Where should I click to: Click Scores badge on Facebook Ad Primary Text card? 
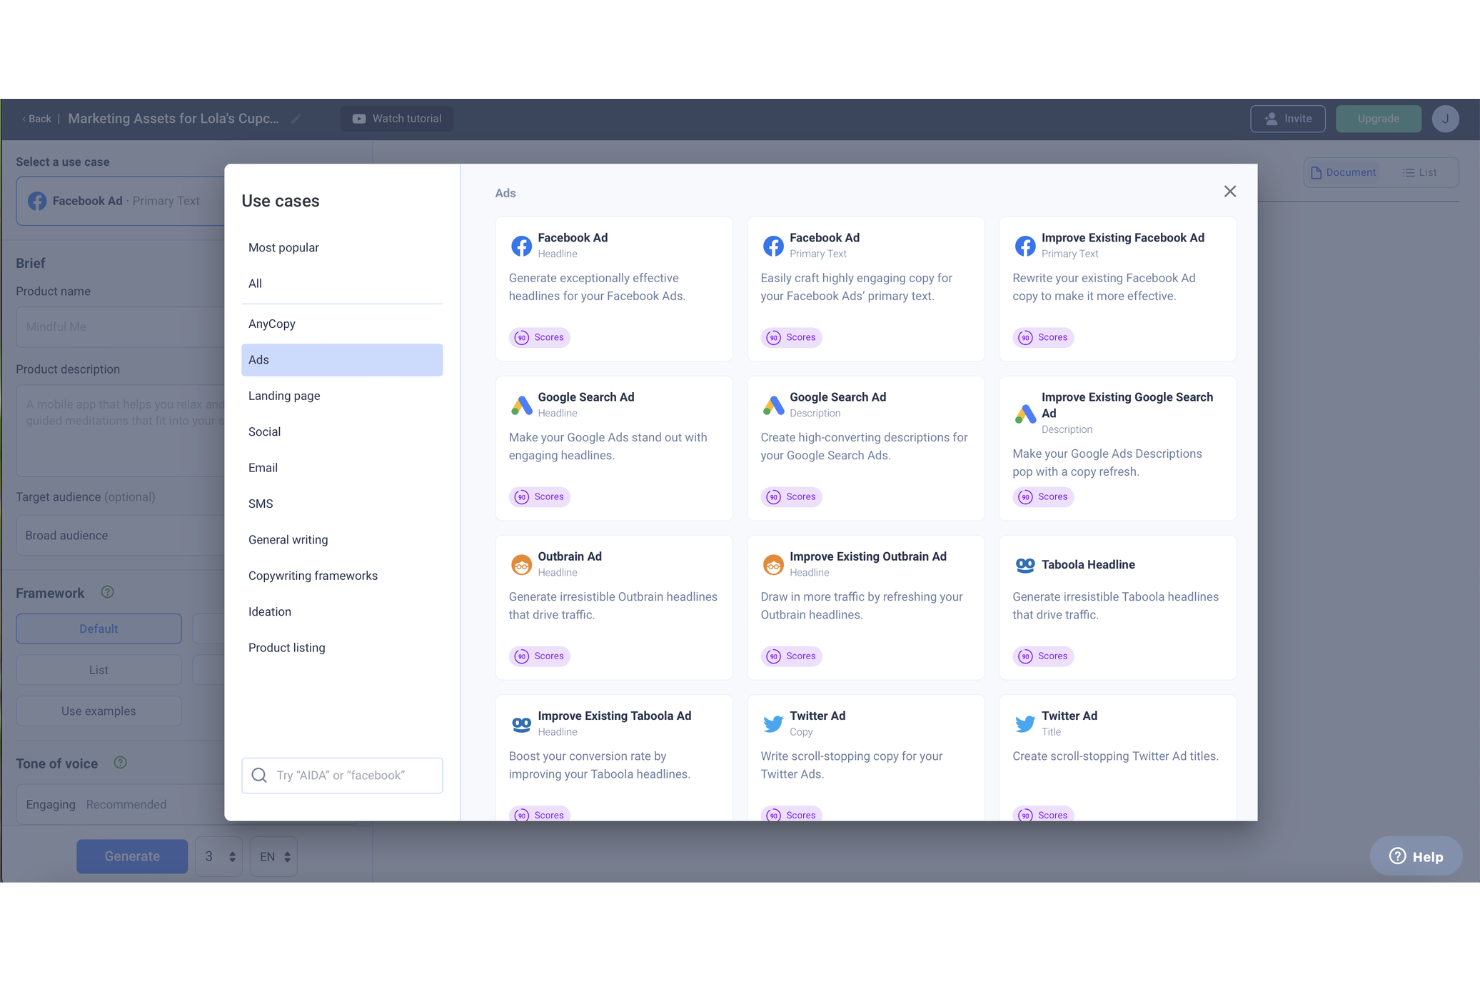792,338
